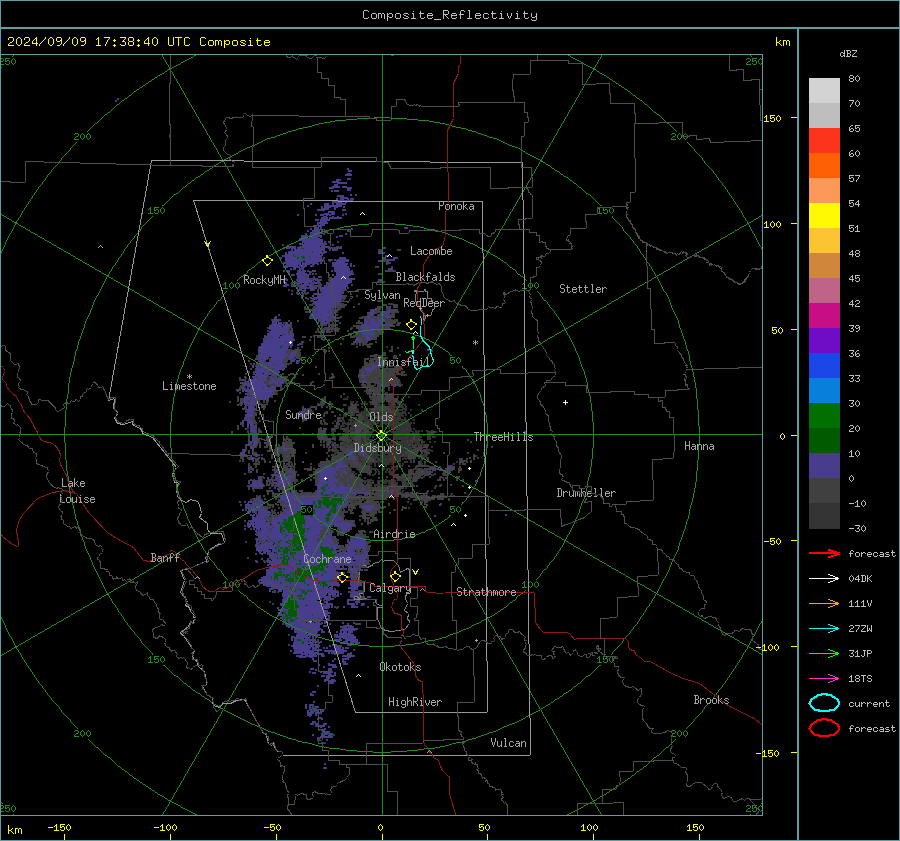This screenshot has width=900, height=841.
Task: Click the 60 dBZ red color swatch
Action: point(824,141)
